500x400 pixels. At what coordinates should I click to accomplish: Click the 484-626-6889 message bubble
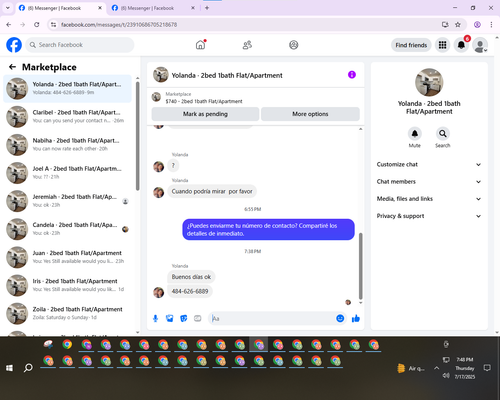[190, 291]
